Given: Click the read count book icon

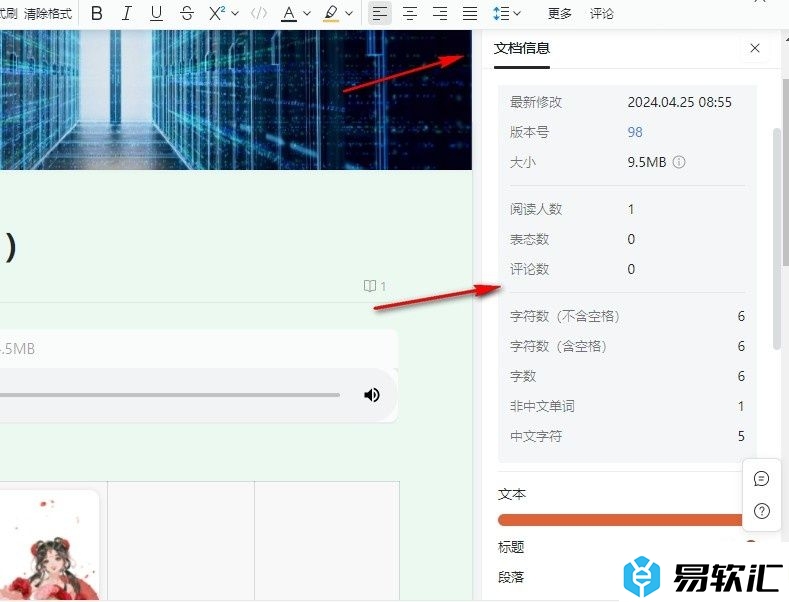Looking at the screenshot, I should (x=370, y=286).
